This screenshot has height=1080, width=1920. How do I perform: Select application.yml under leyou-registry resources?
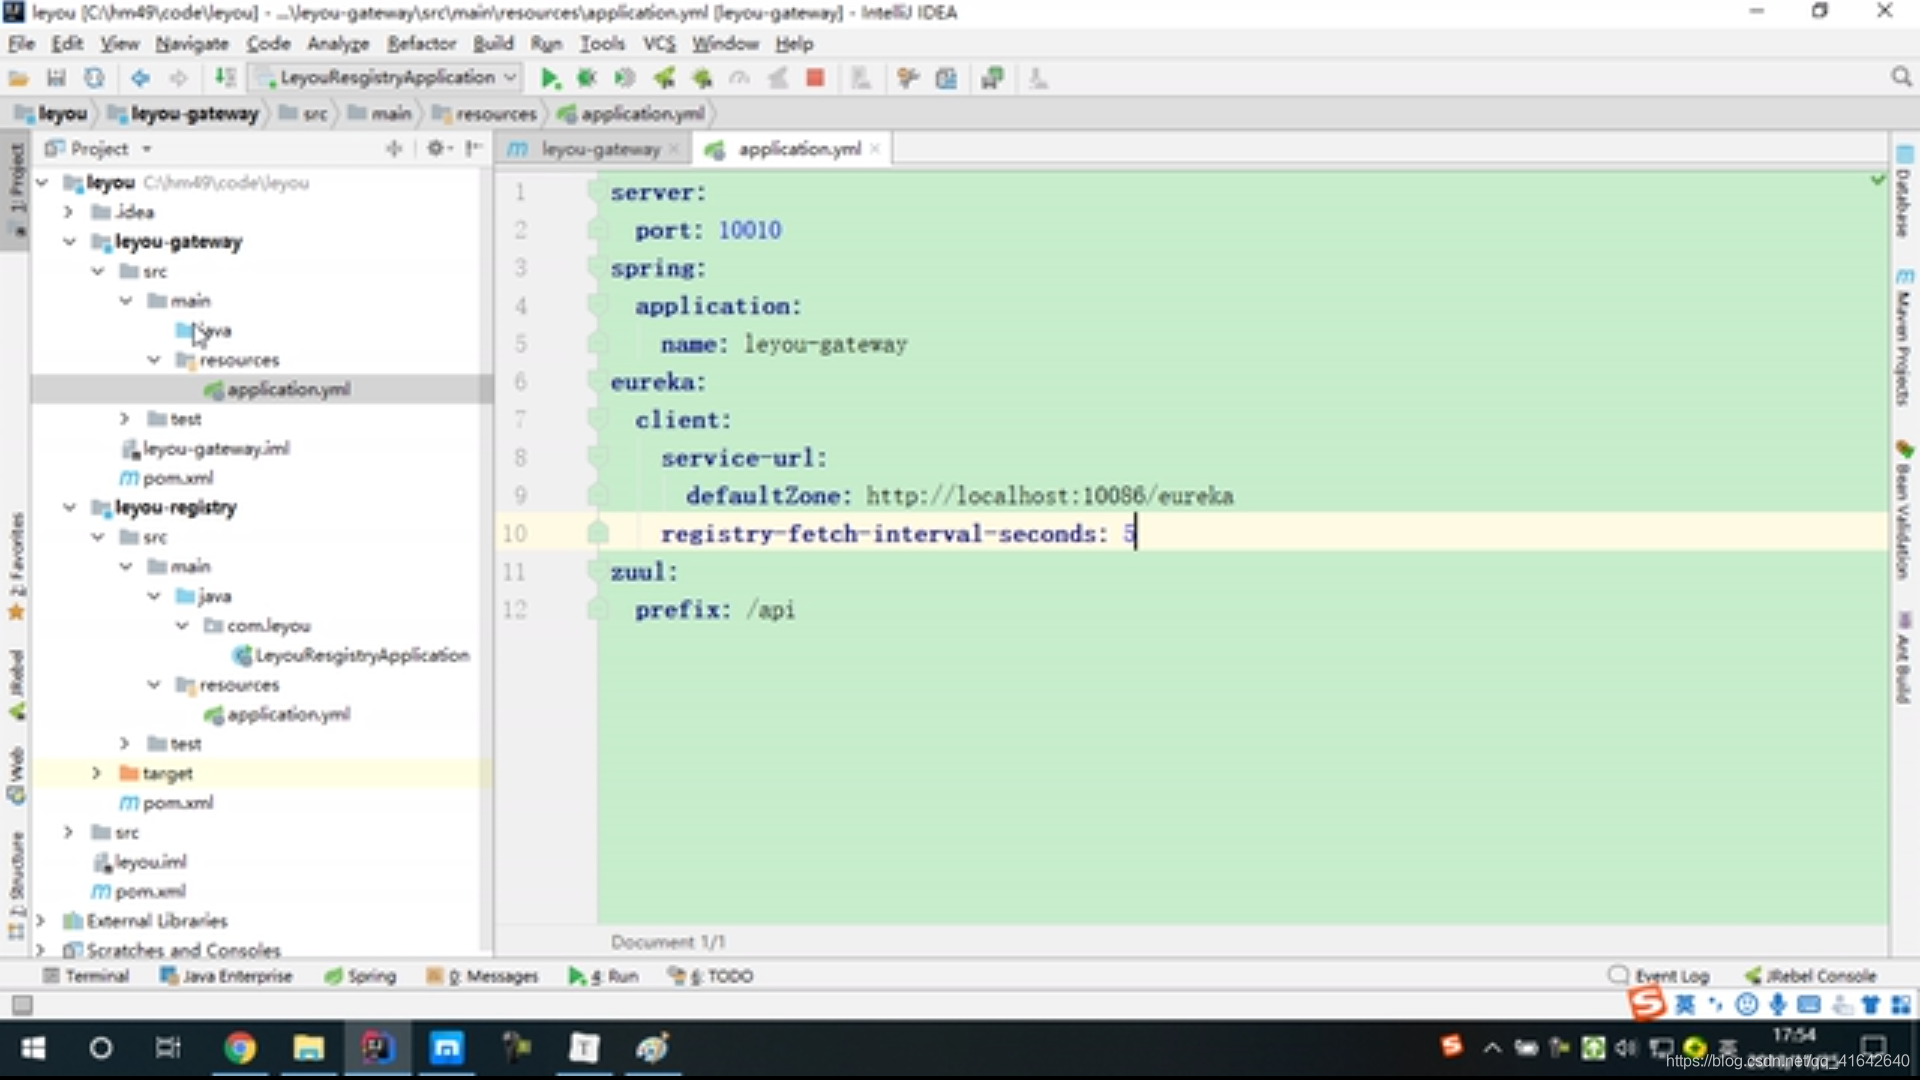277,714
